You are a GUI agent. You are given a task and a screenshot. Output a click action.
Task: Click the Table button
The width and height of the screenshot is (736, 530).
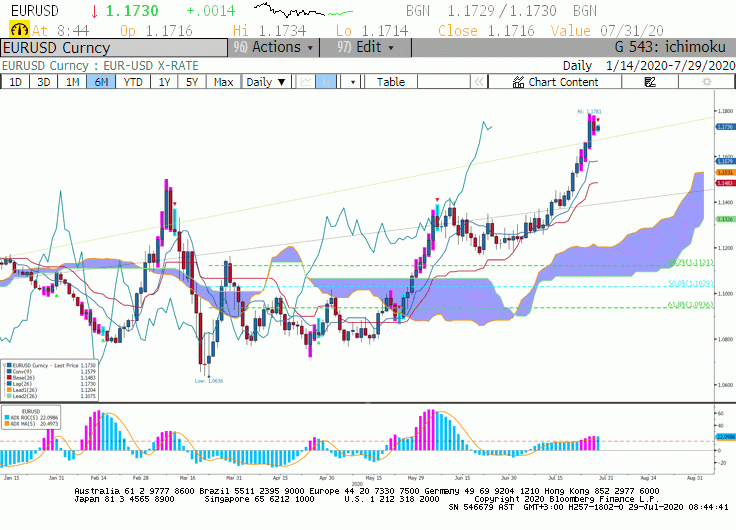coord(391,82)
